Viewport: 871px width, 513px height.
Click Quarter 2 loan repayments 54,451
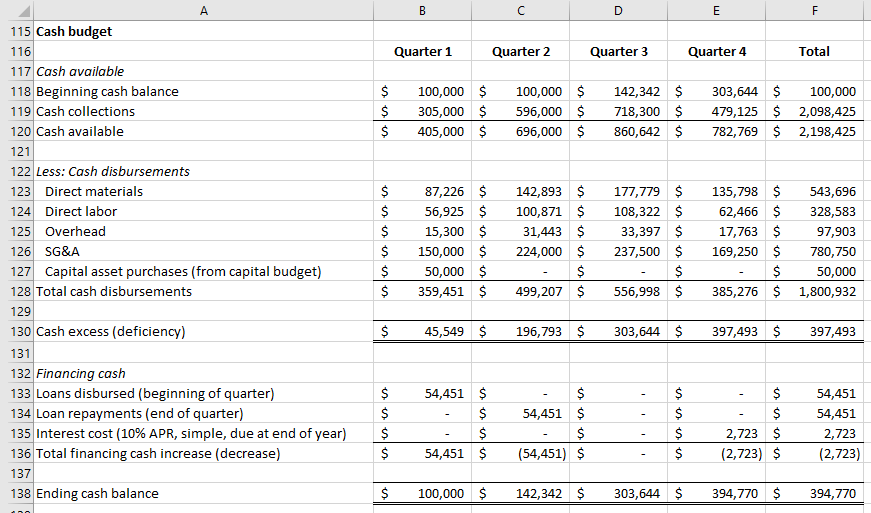[520, 413]
